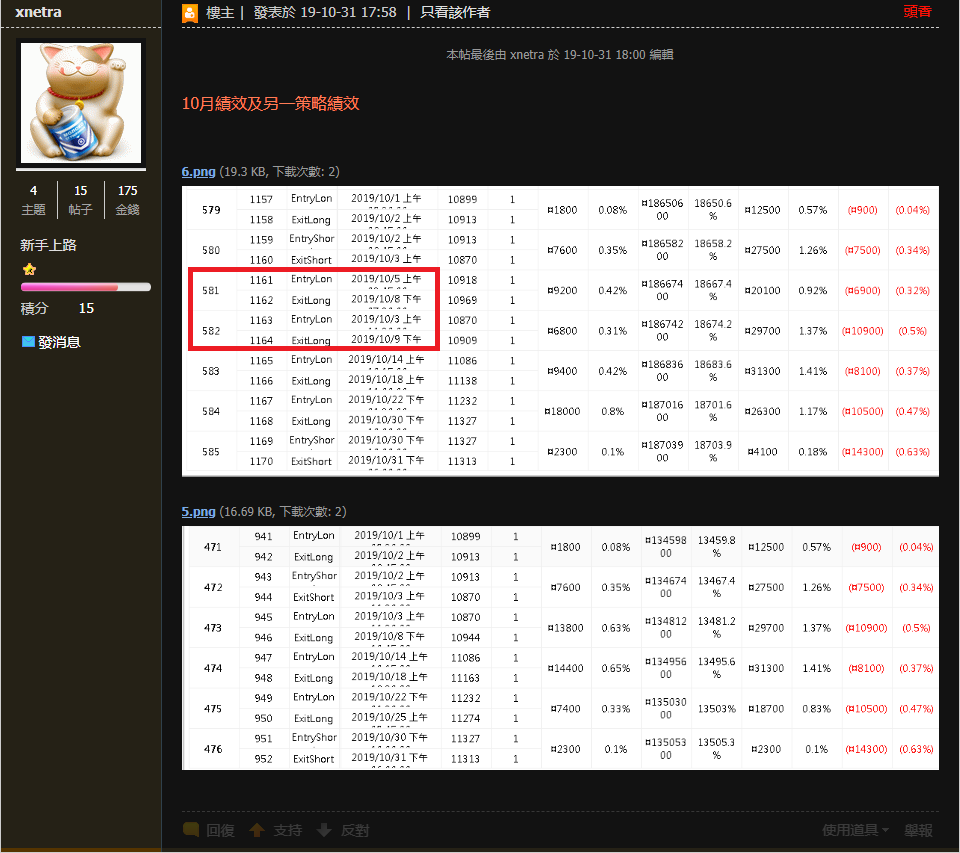Click 樓主 label in post header
The width and height of the screenshot is (960, 853).
pyautogui.click(x=220, y=12)
